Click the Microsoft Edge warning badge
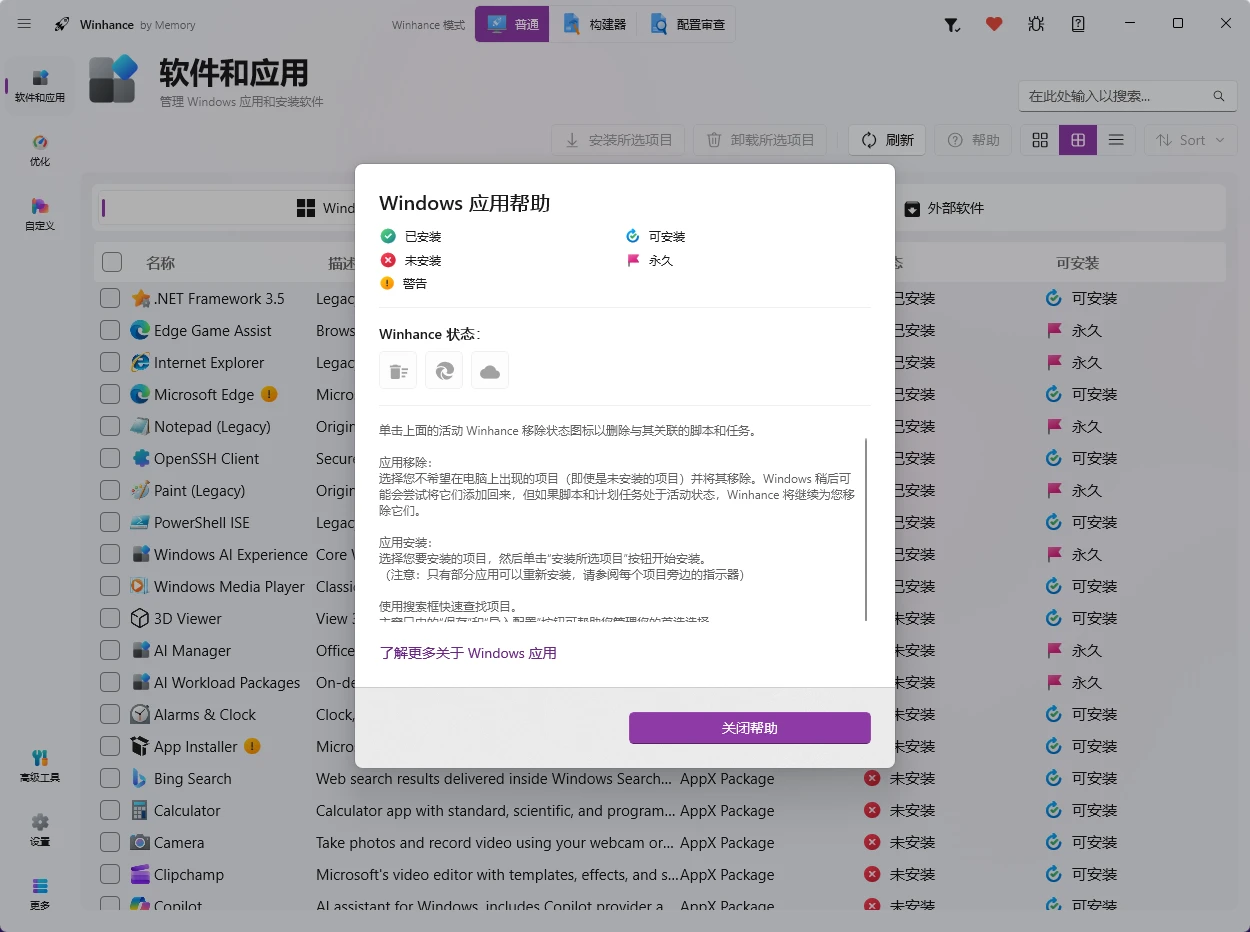 click(x=269, y=394)
